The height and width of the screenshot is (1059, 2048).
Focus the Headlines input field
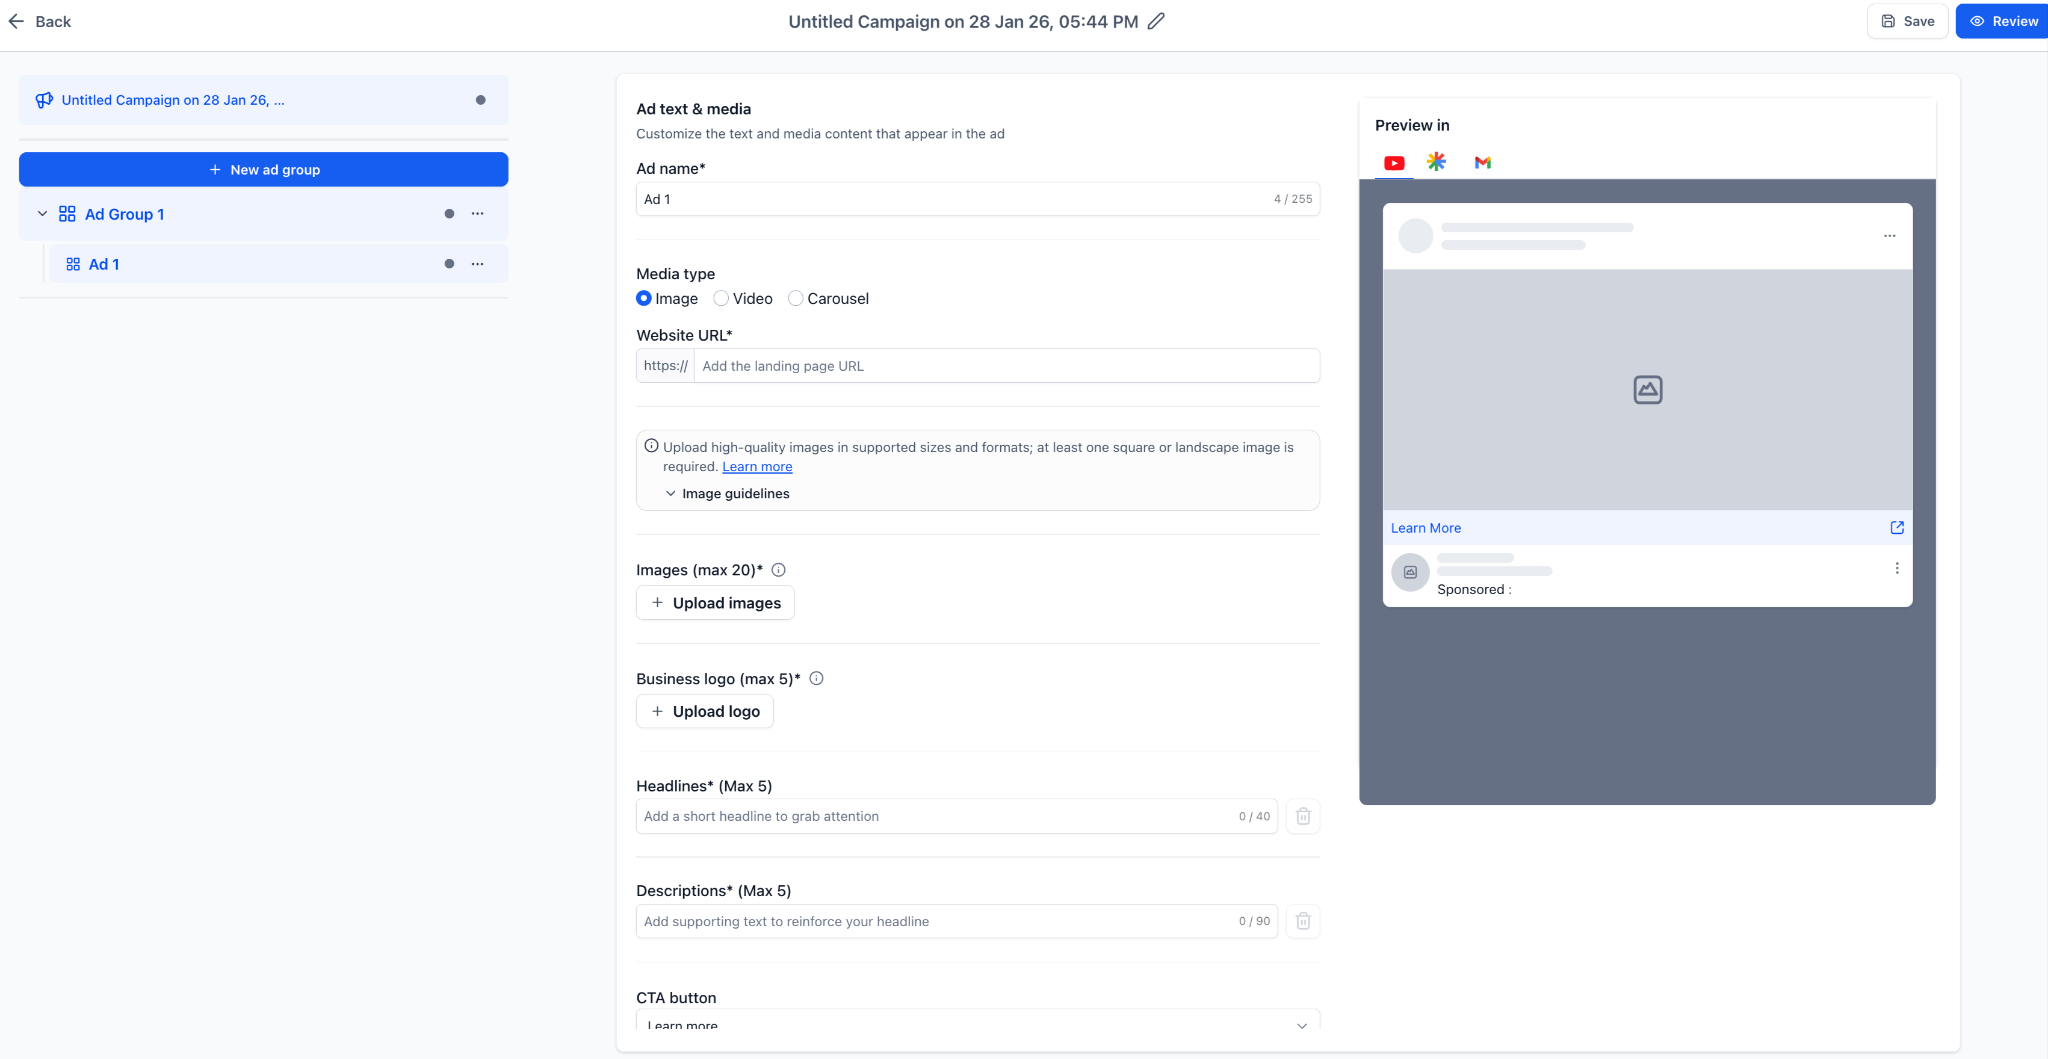point(957,816)
